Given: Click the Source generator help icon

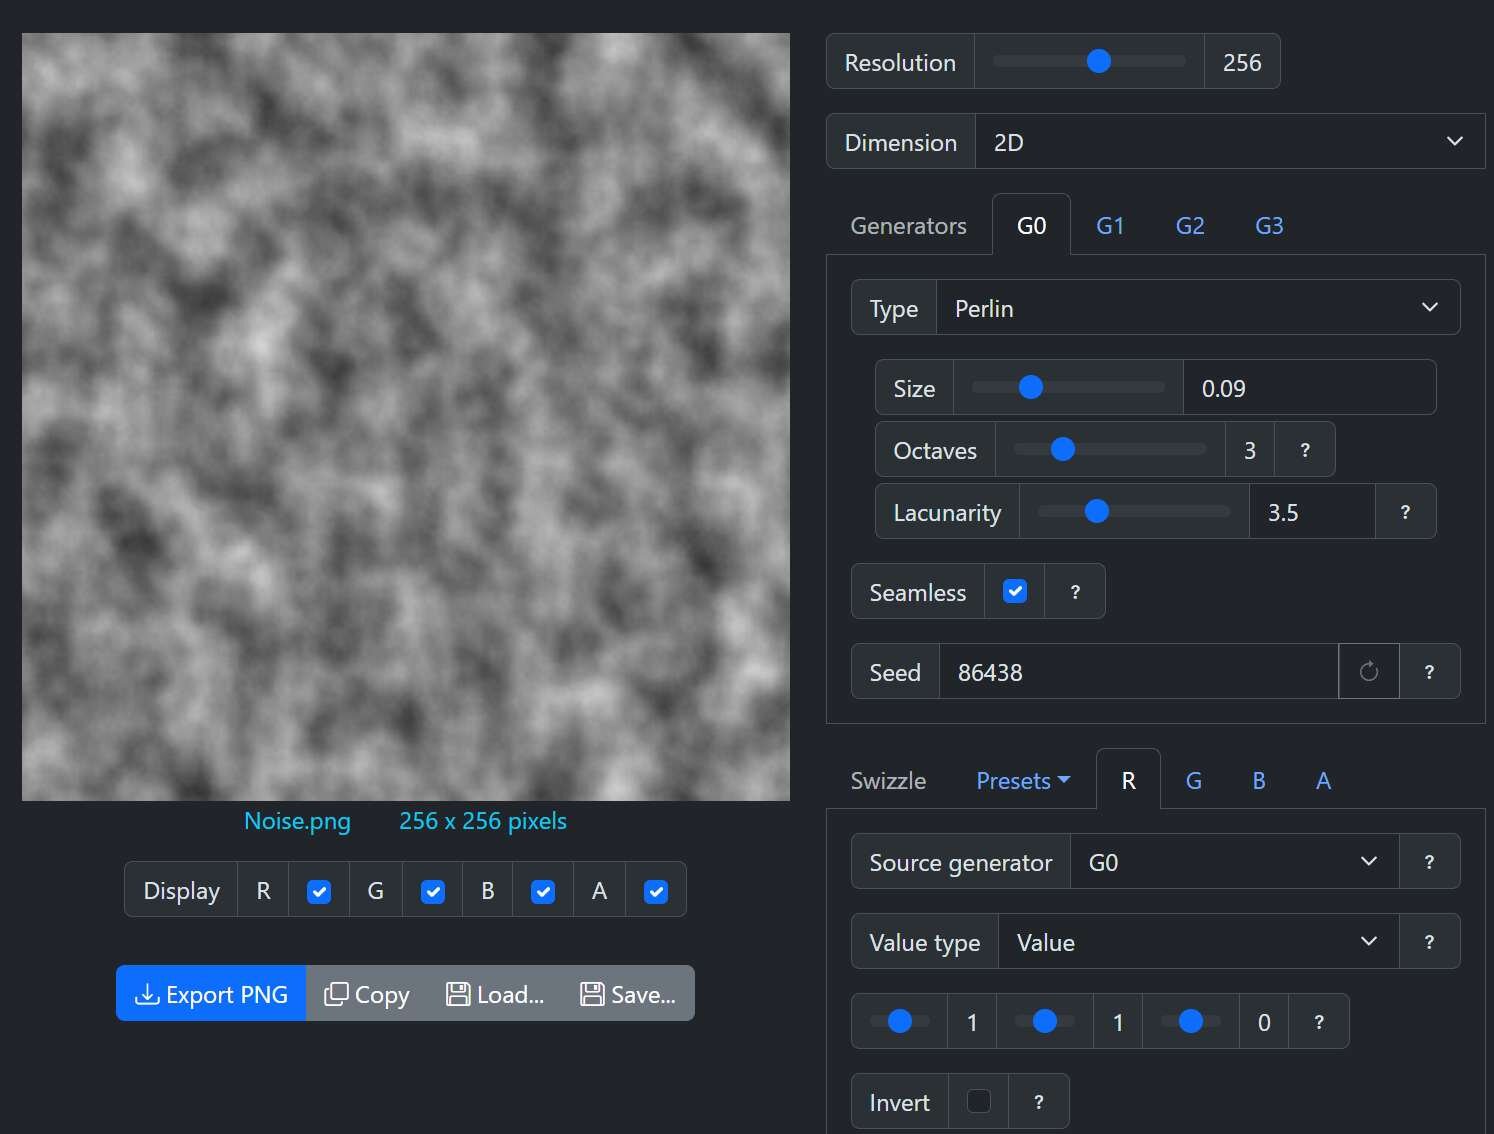Looking at the screenshot, I should [x=1429, y=861].
